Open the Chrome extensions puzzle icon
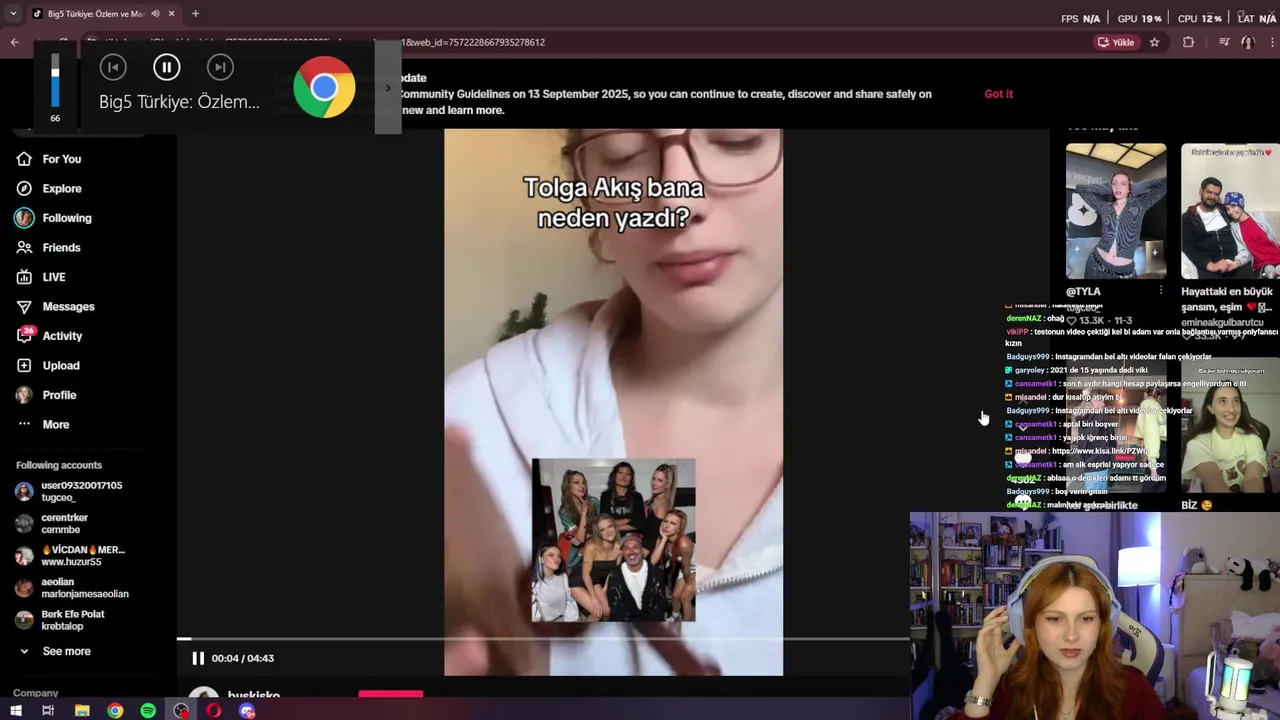 click(1188, 42)
